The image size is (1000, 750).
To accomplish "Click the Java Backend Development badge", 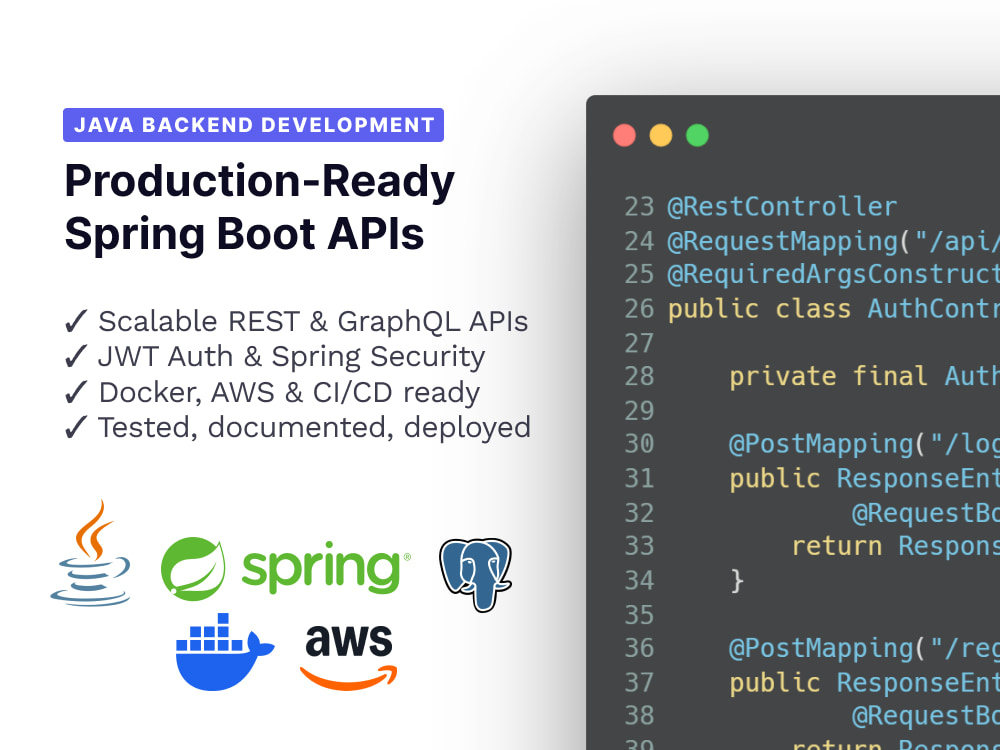I will tap(253, 125).
